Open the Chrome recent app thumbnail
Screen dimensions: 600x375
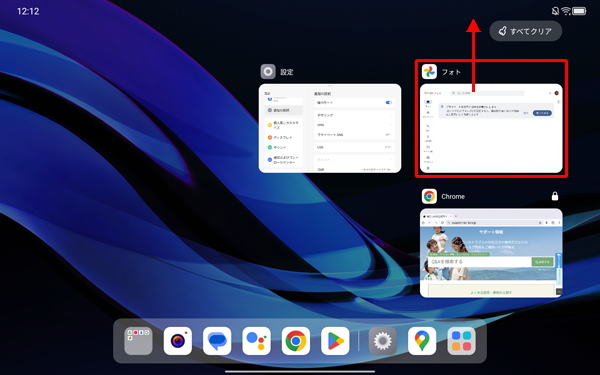coord(491,253)
